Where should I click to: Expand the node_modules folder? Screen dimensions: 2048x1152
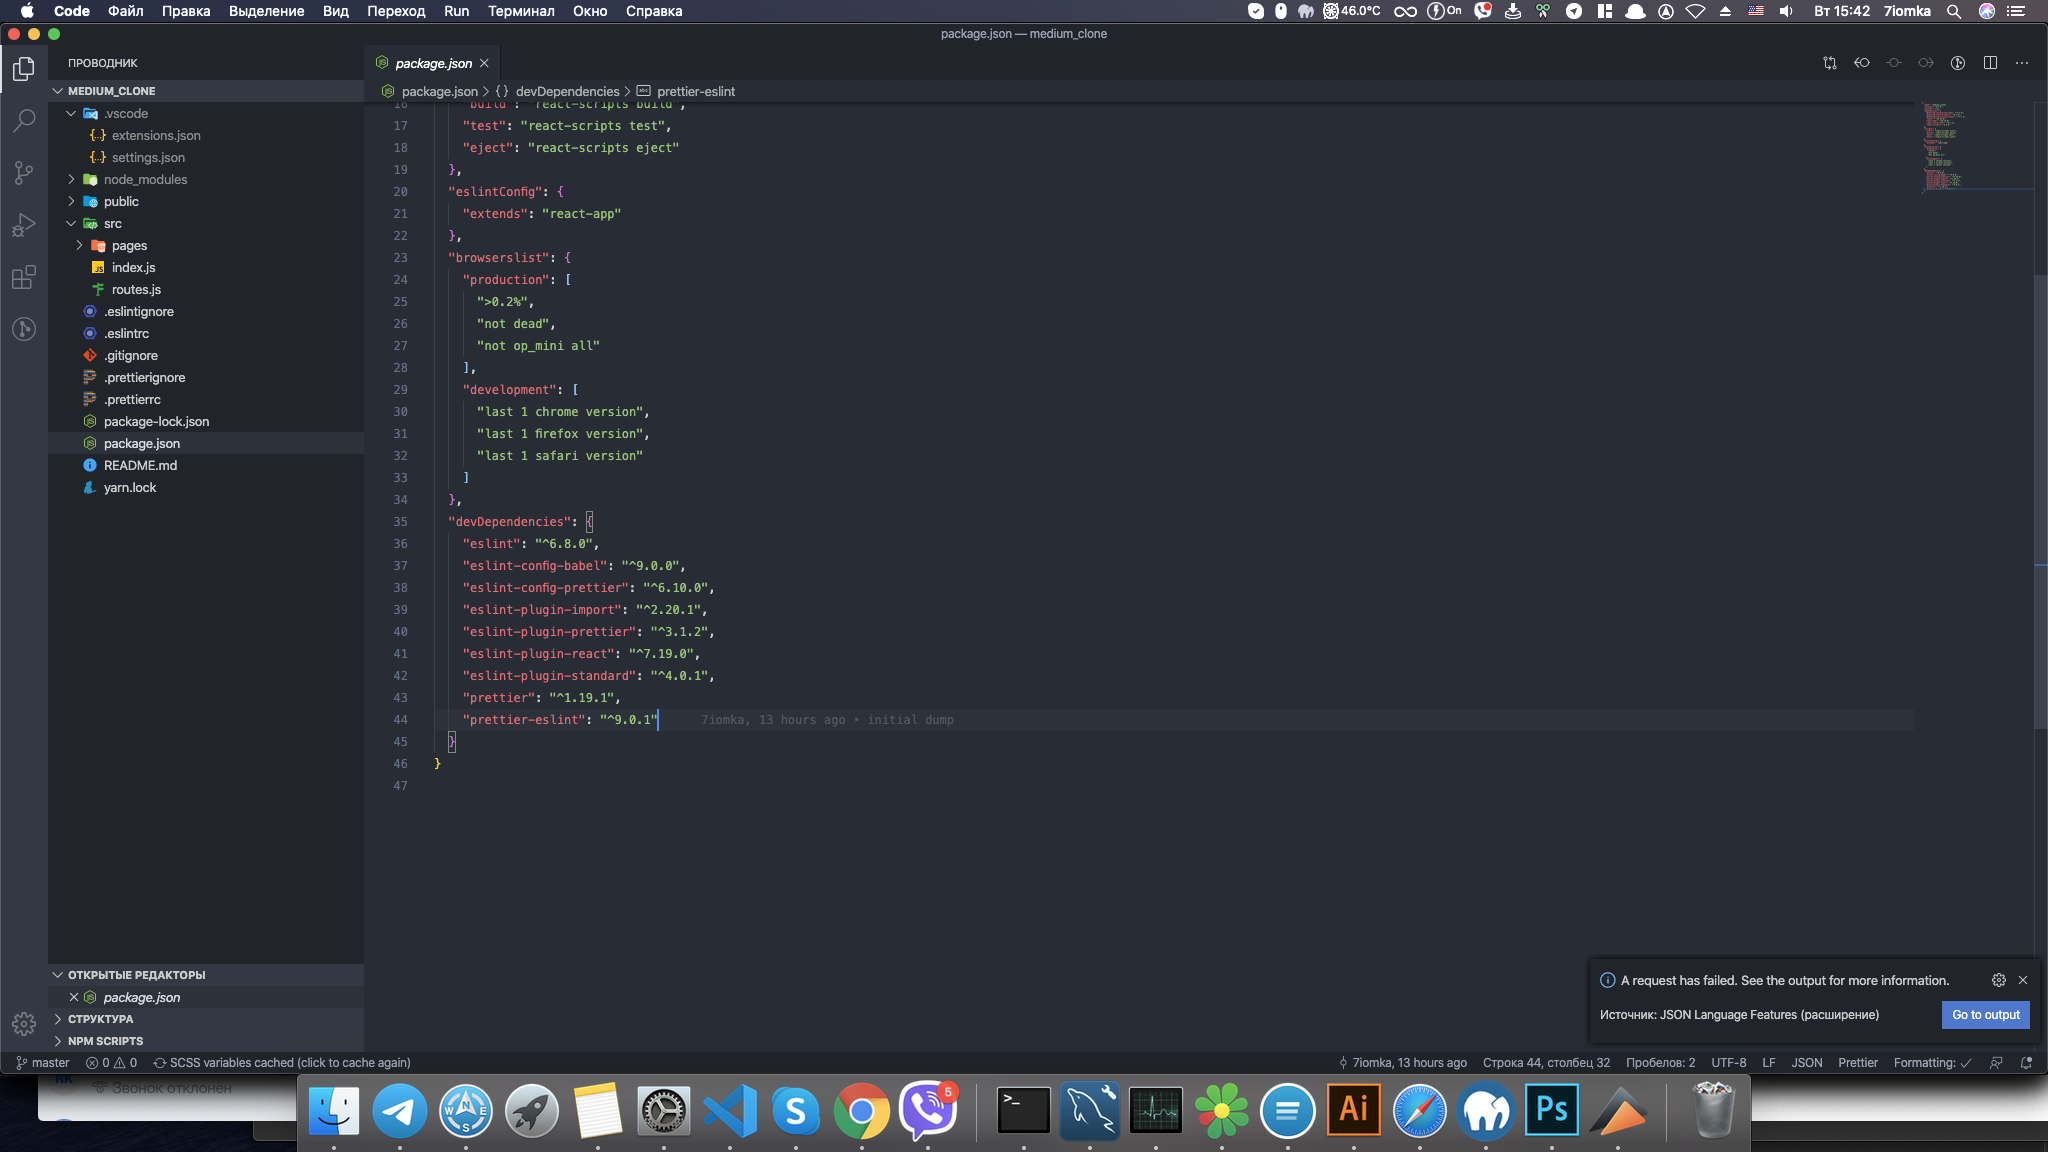pyautogui.click(x=146, y=179)
